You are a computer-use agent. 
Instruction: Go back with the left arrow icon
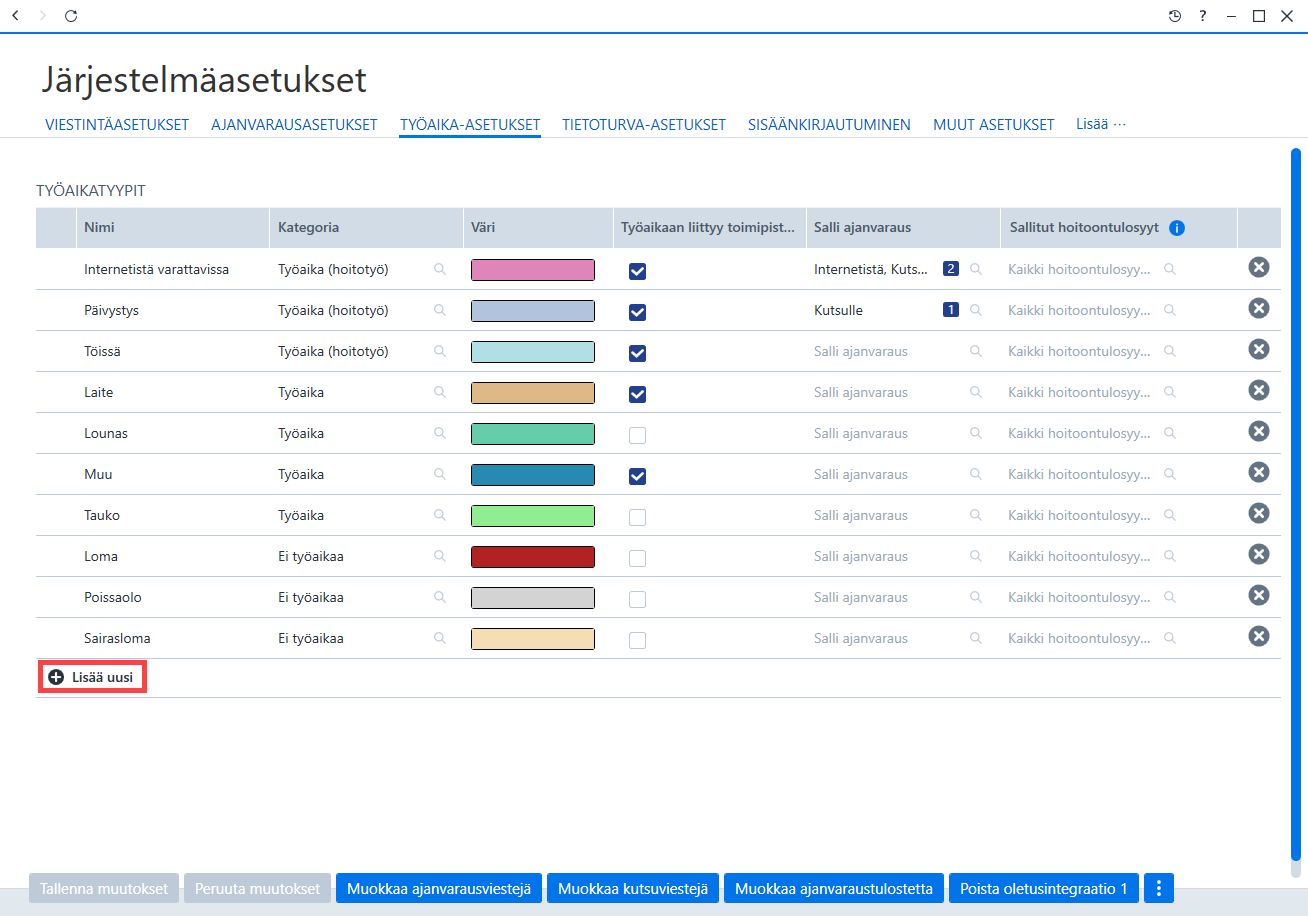[14, 16]
